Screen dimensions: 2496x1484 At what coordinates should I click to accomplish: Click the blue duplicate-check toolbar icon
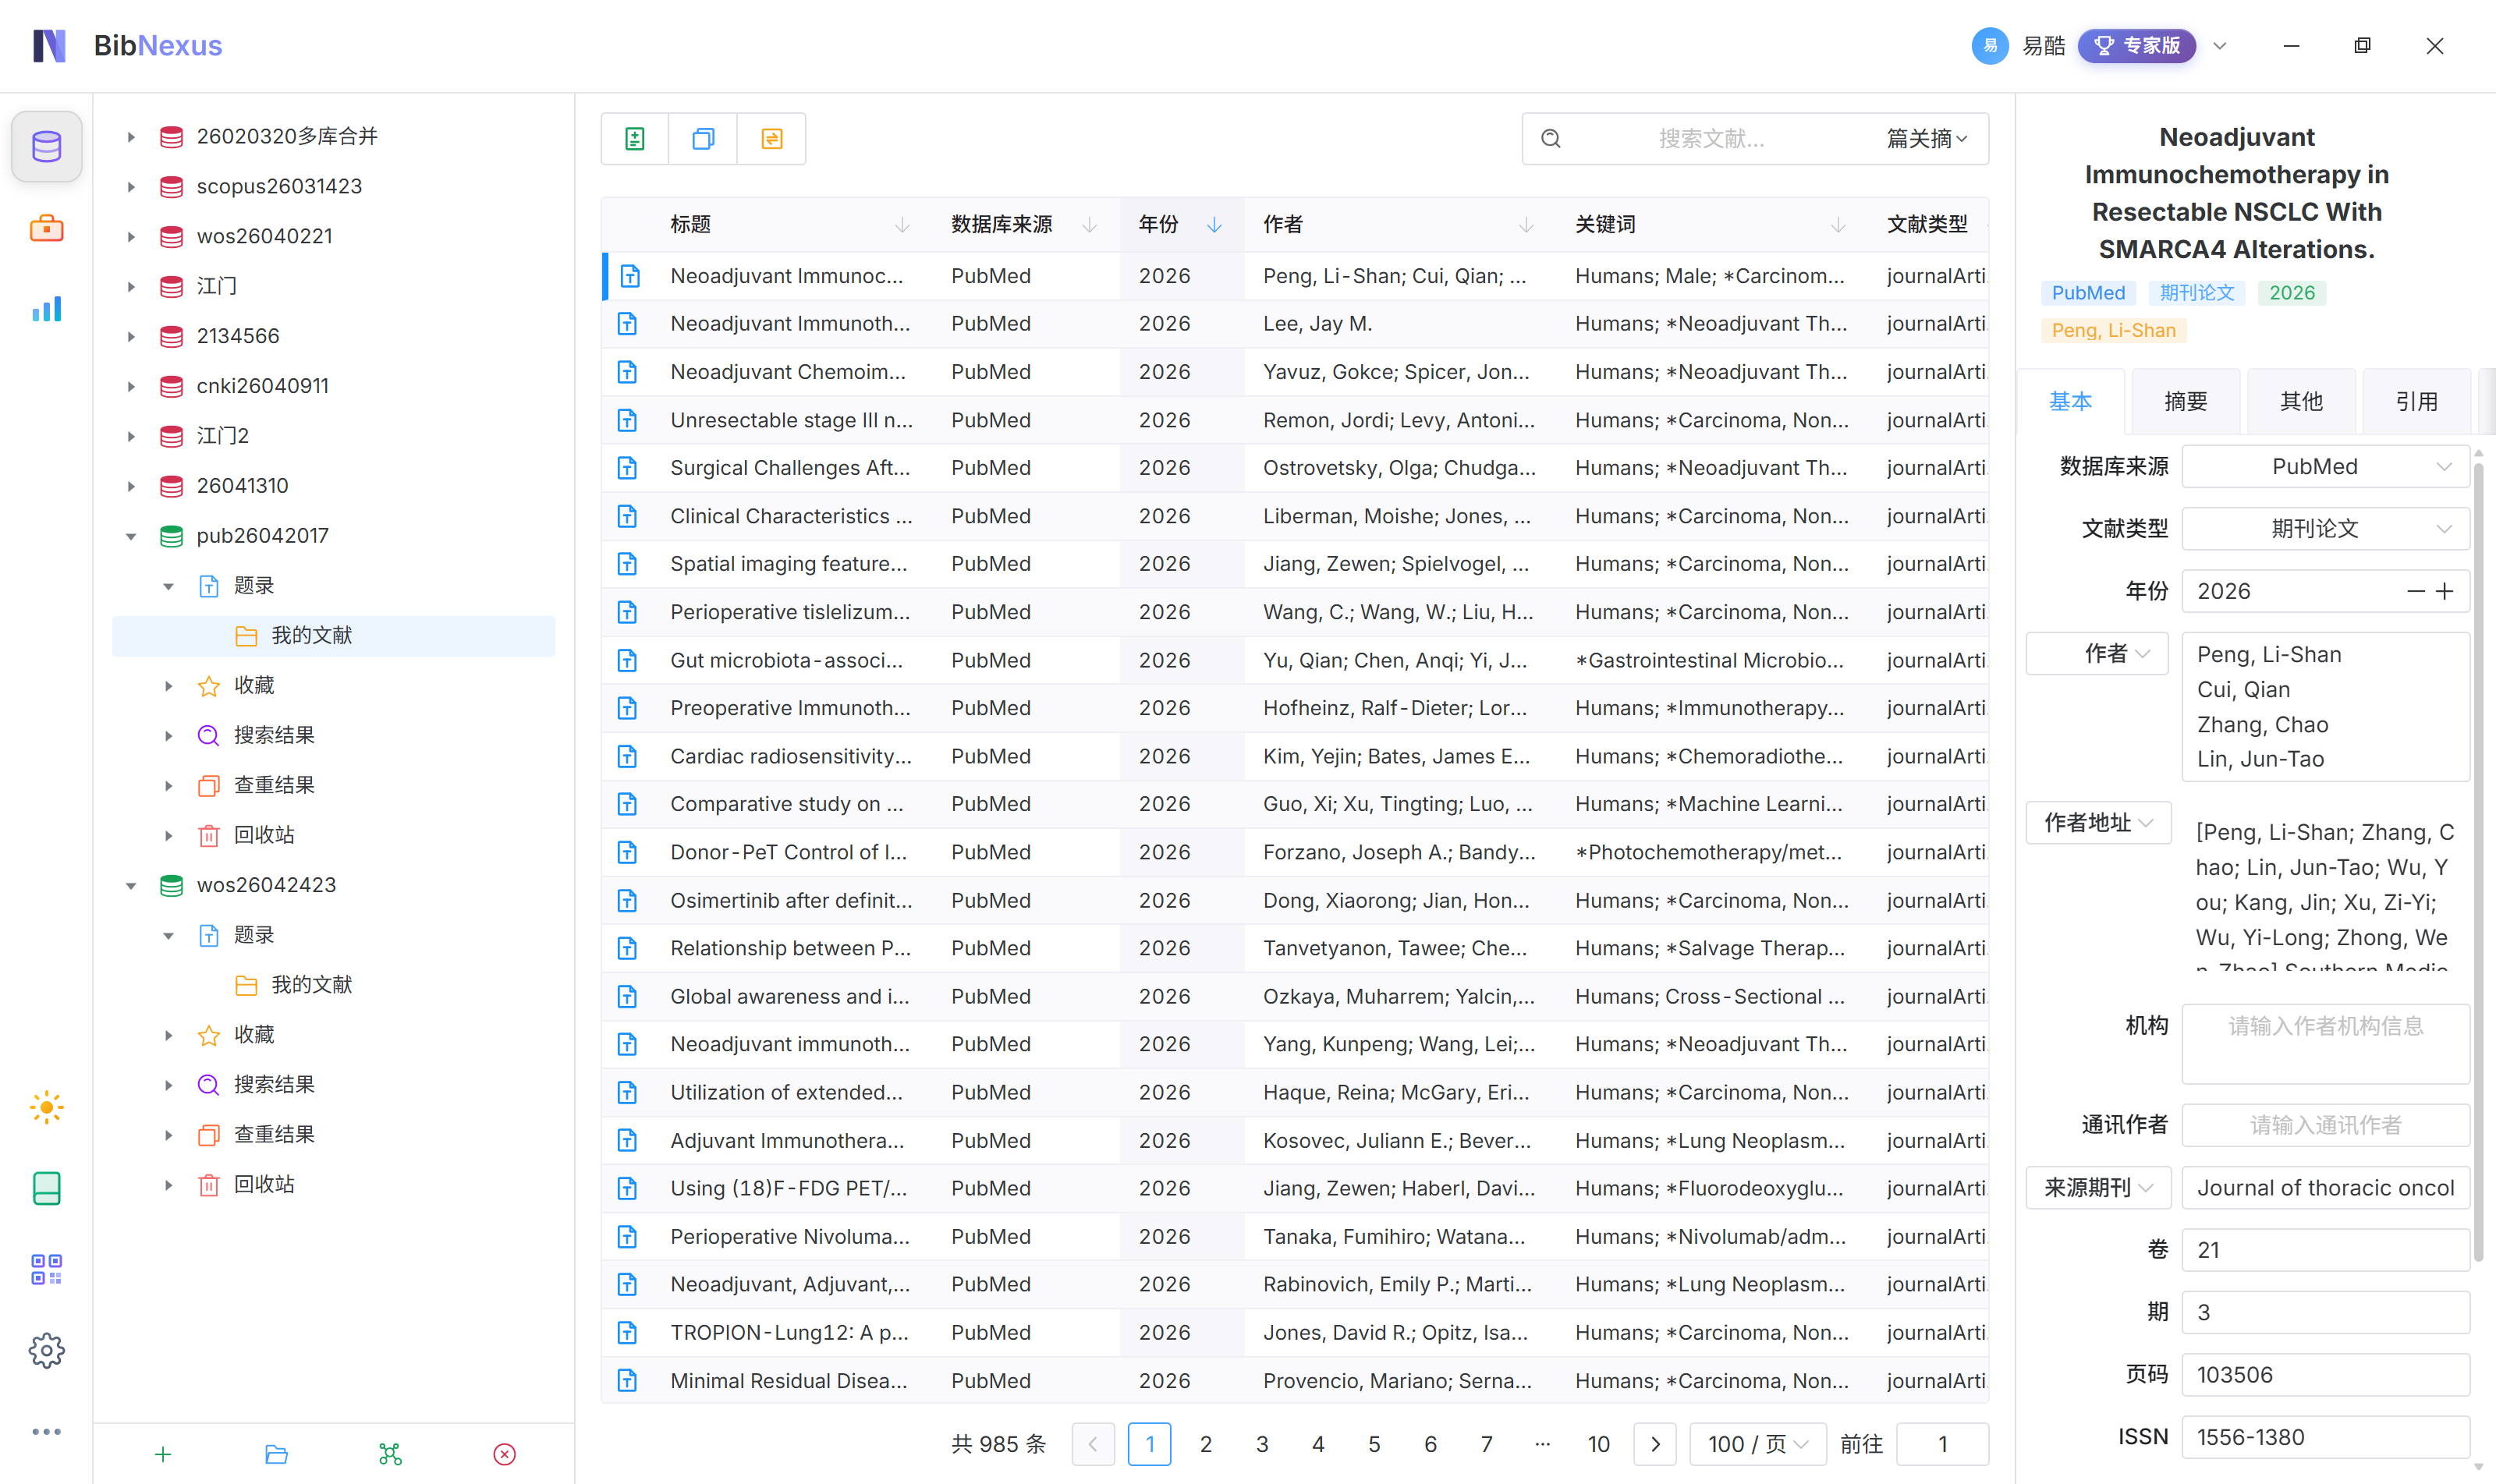pyautogui.click(x=703, y=139)
